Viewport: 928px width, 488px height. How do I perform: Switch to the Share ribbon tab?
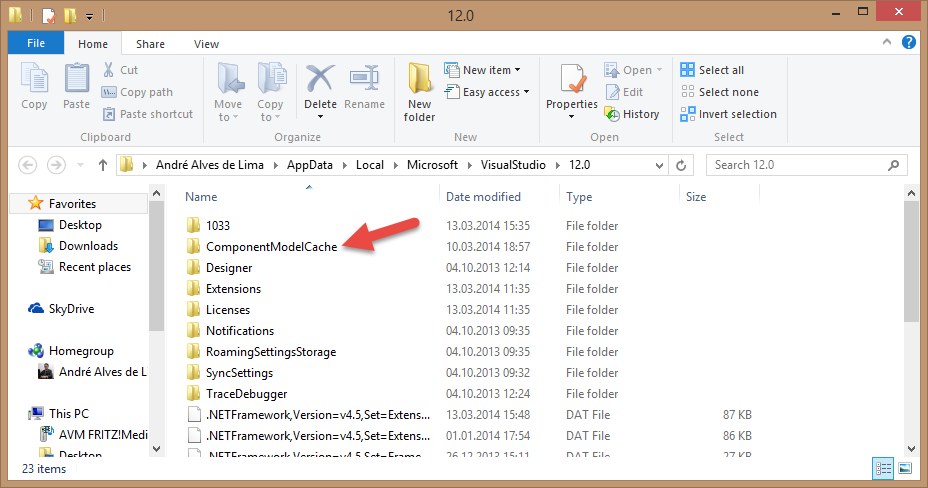150,44
